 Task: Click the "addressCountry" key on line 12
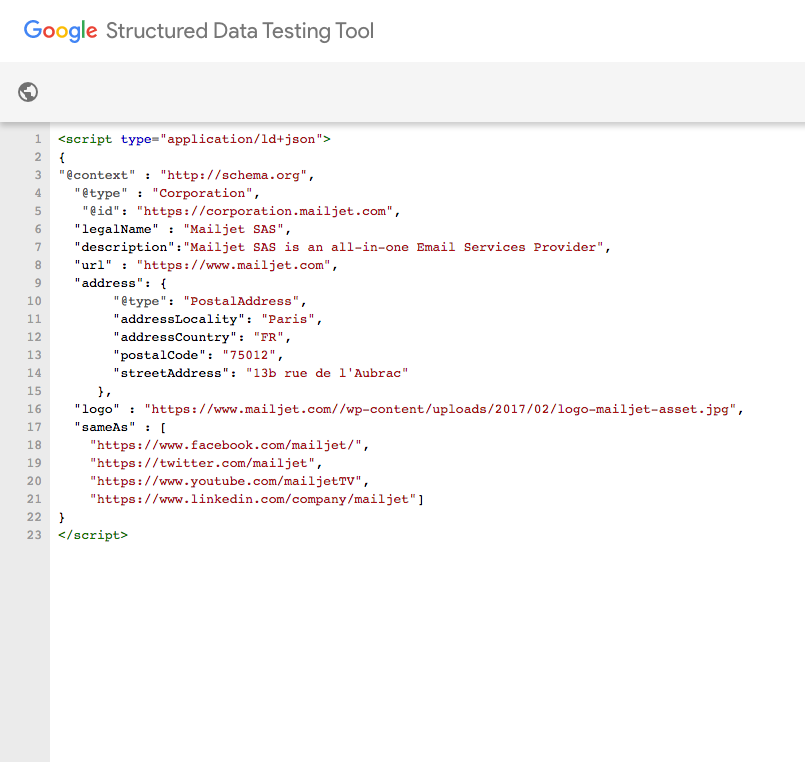pyautogui.click(x=175, y=337)
